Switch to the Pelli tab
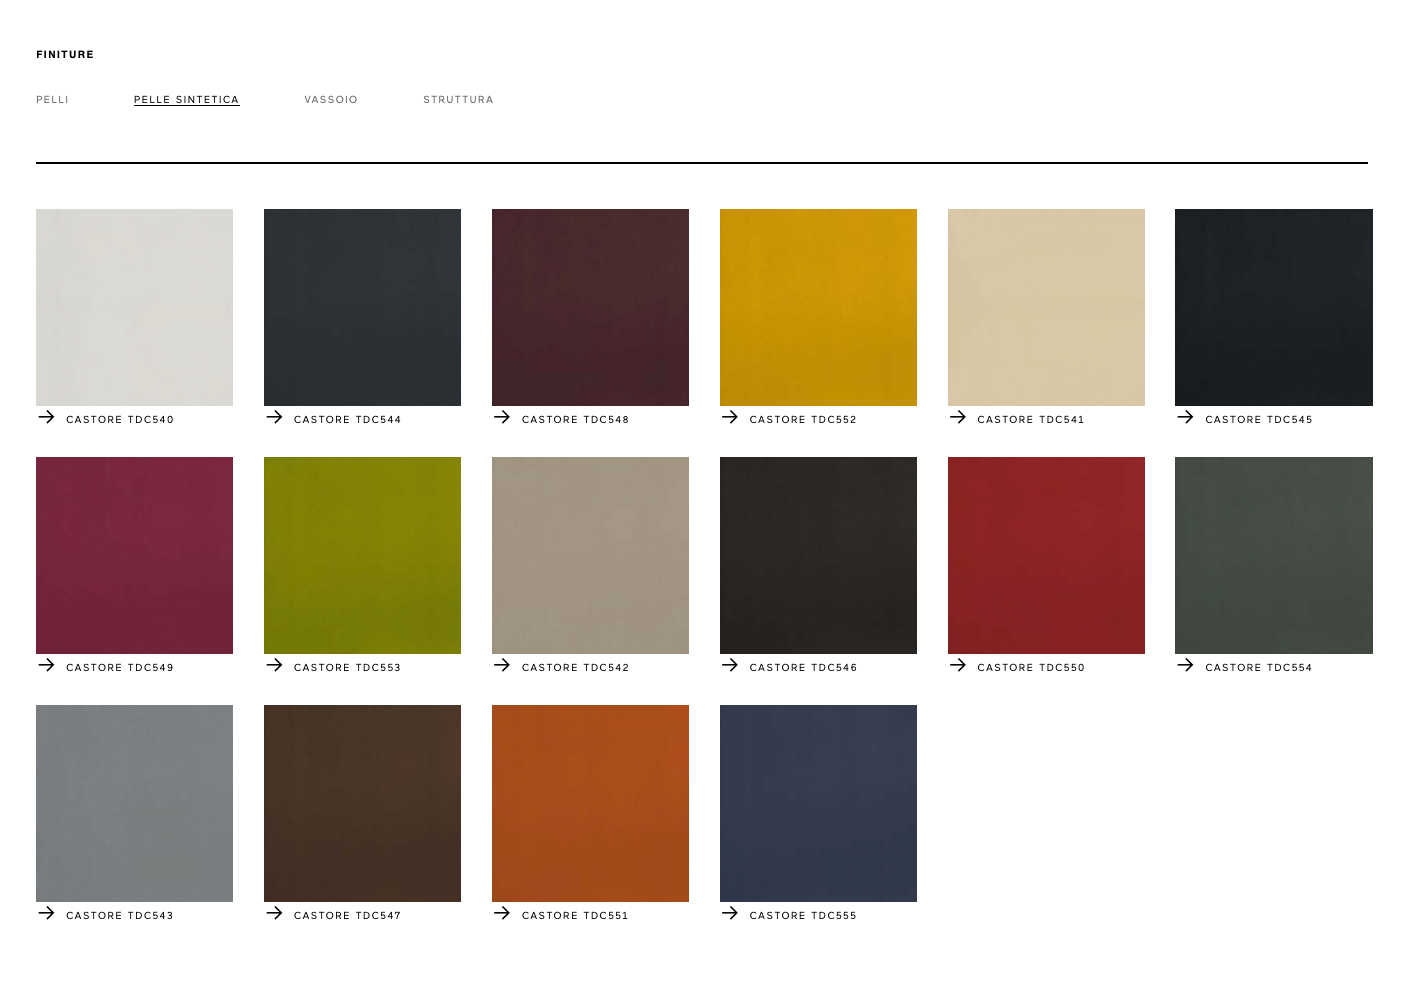 click(52, 100)
